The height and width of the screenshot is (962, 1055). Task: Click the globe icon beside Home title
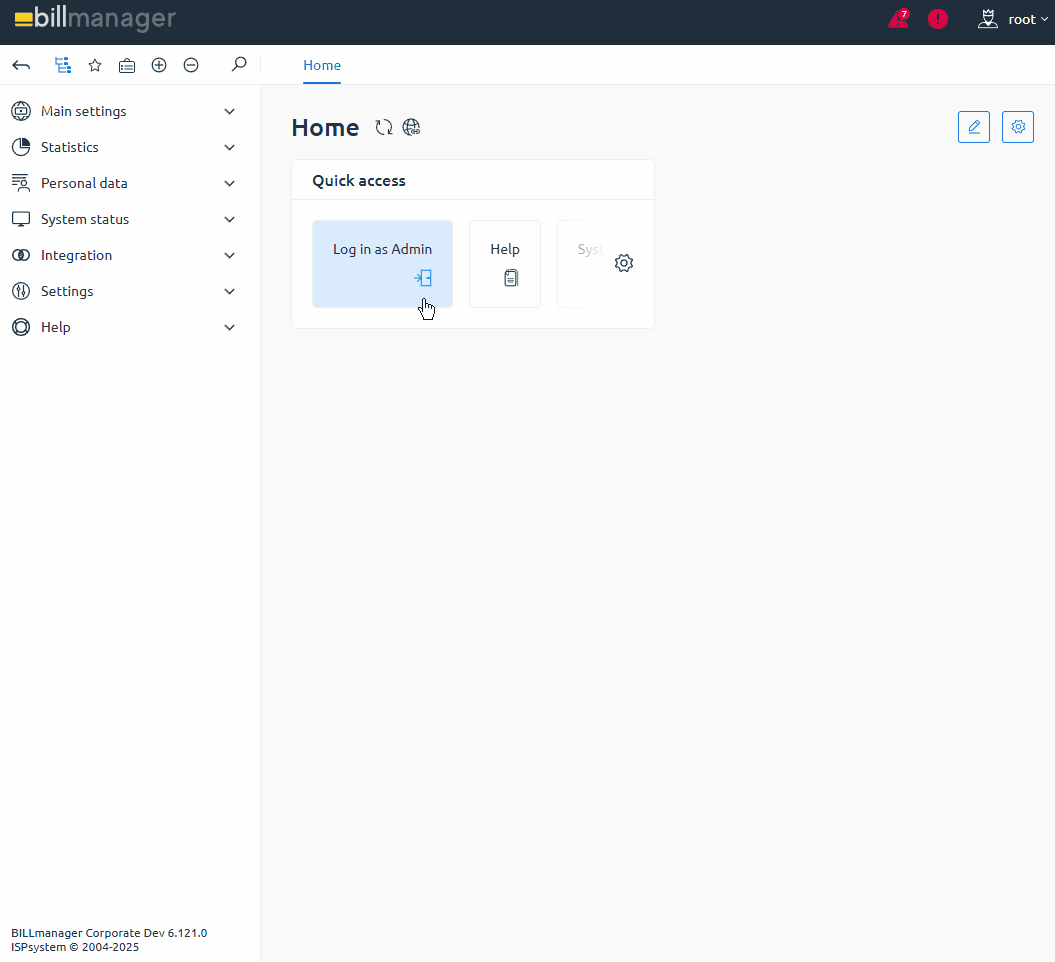point(411,127)
